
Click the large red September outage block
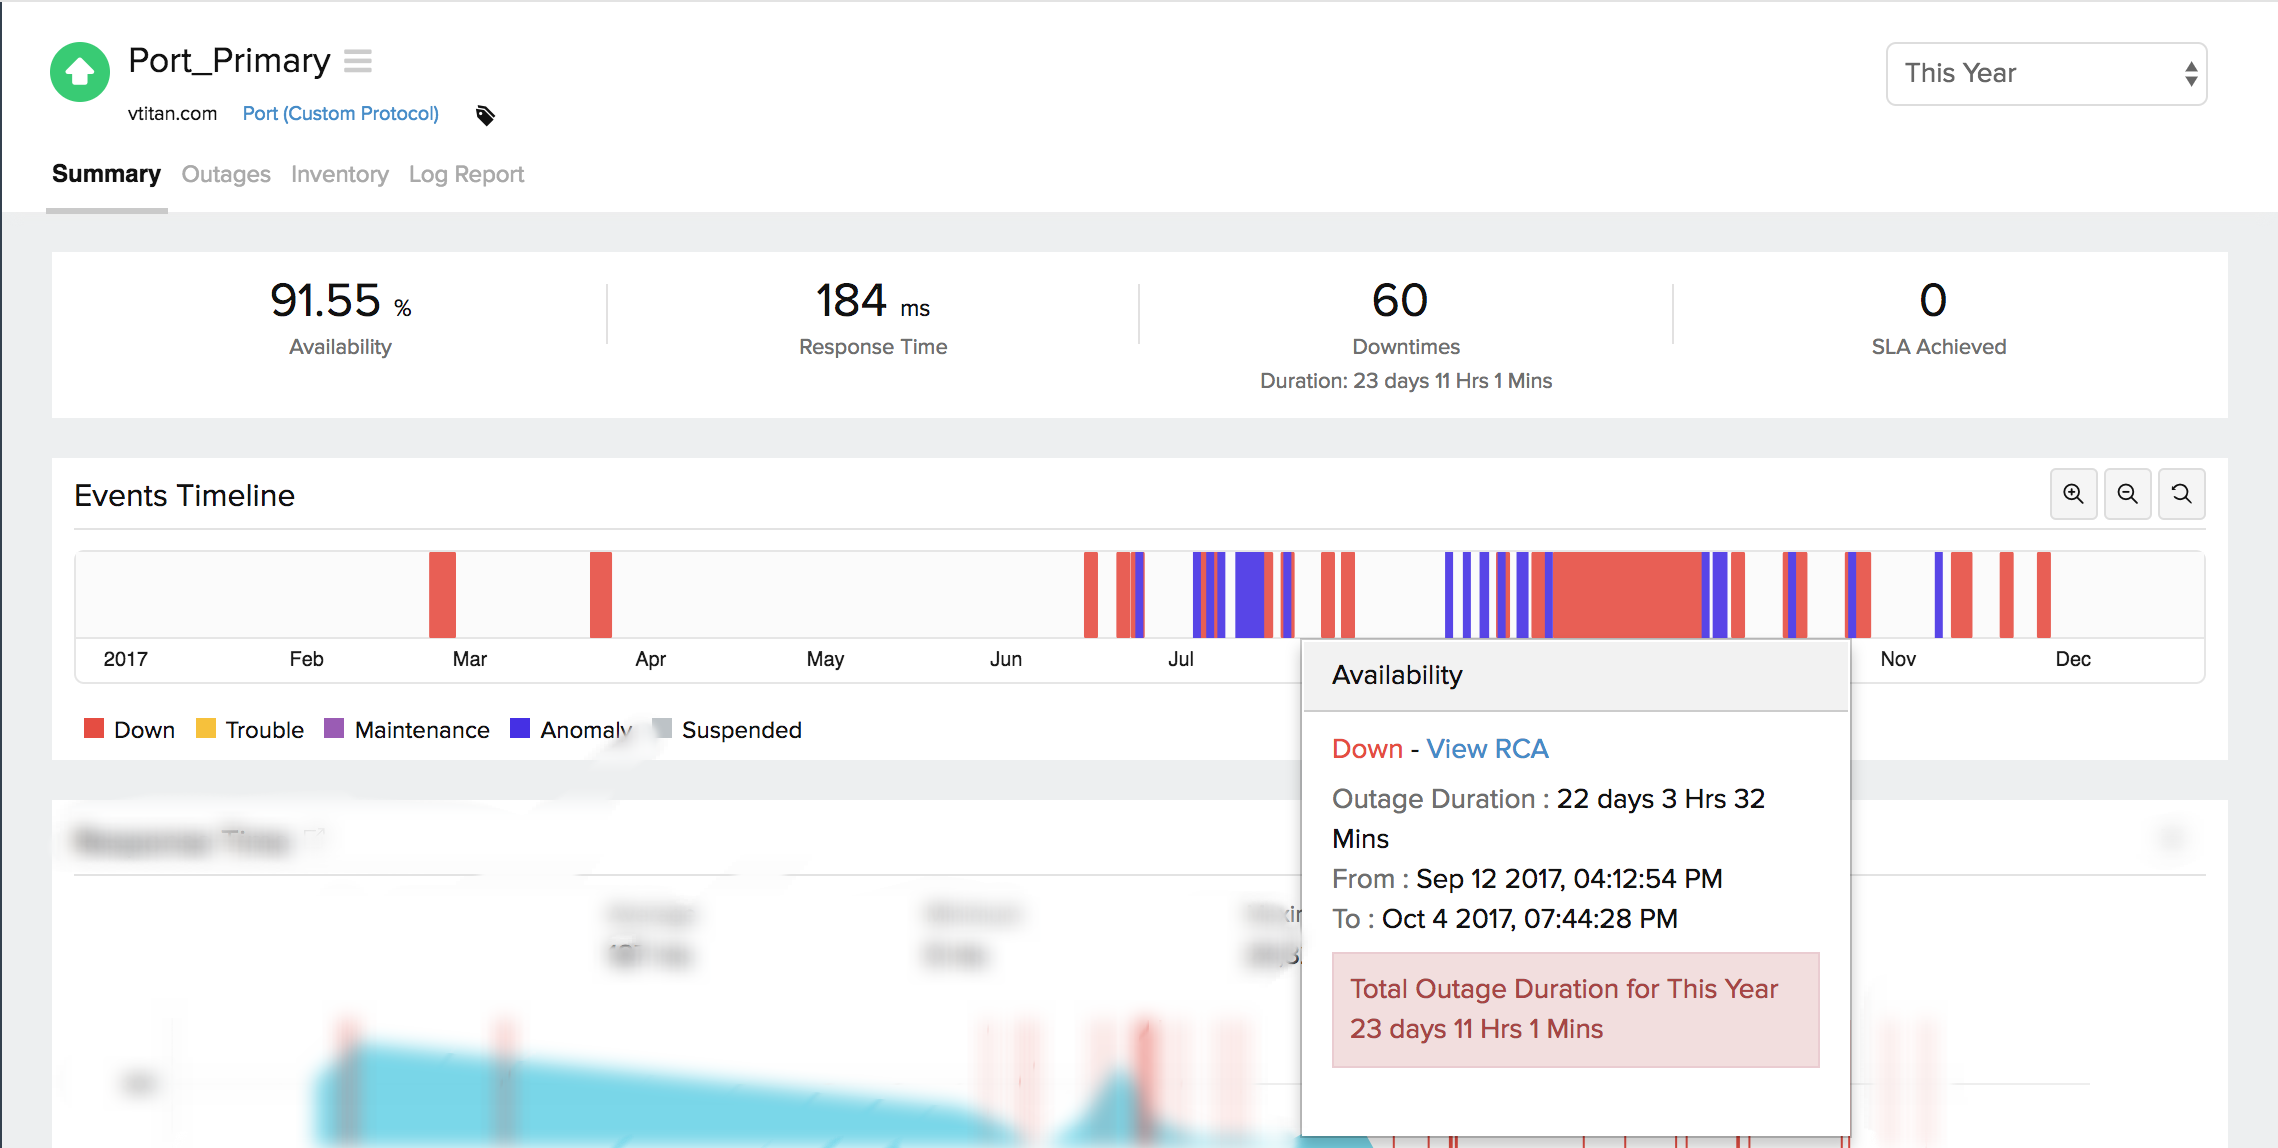click(x=1626, y=594)
